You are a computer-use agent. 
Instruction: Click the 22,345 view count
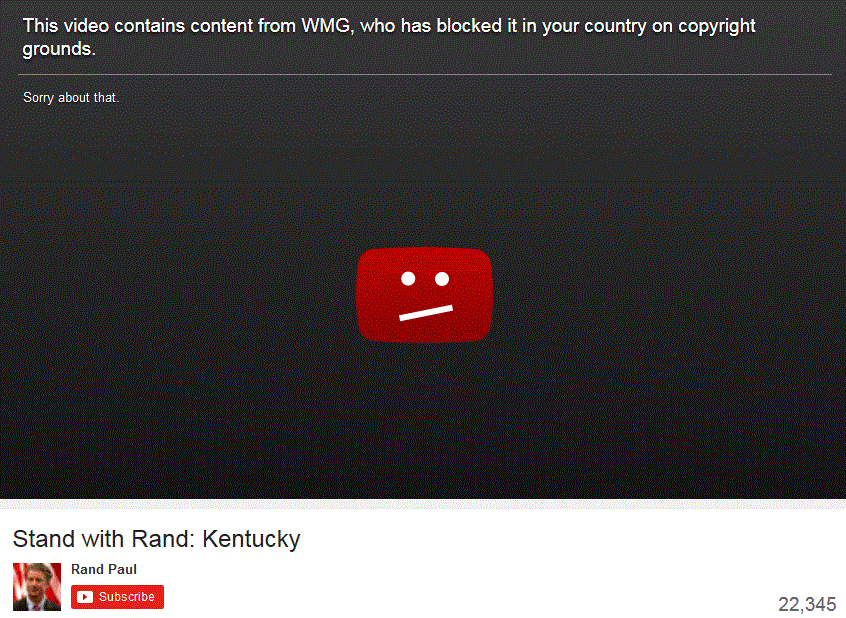tap(807, 604)
